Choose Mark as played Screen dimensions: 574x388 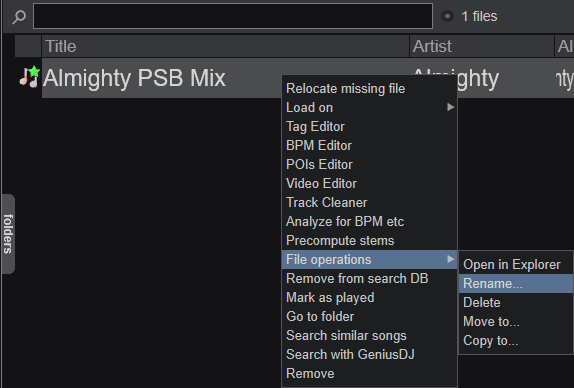click(x=369, y=298)
